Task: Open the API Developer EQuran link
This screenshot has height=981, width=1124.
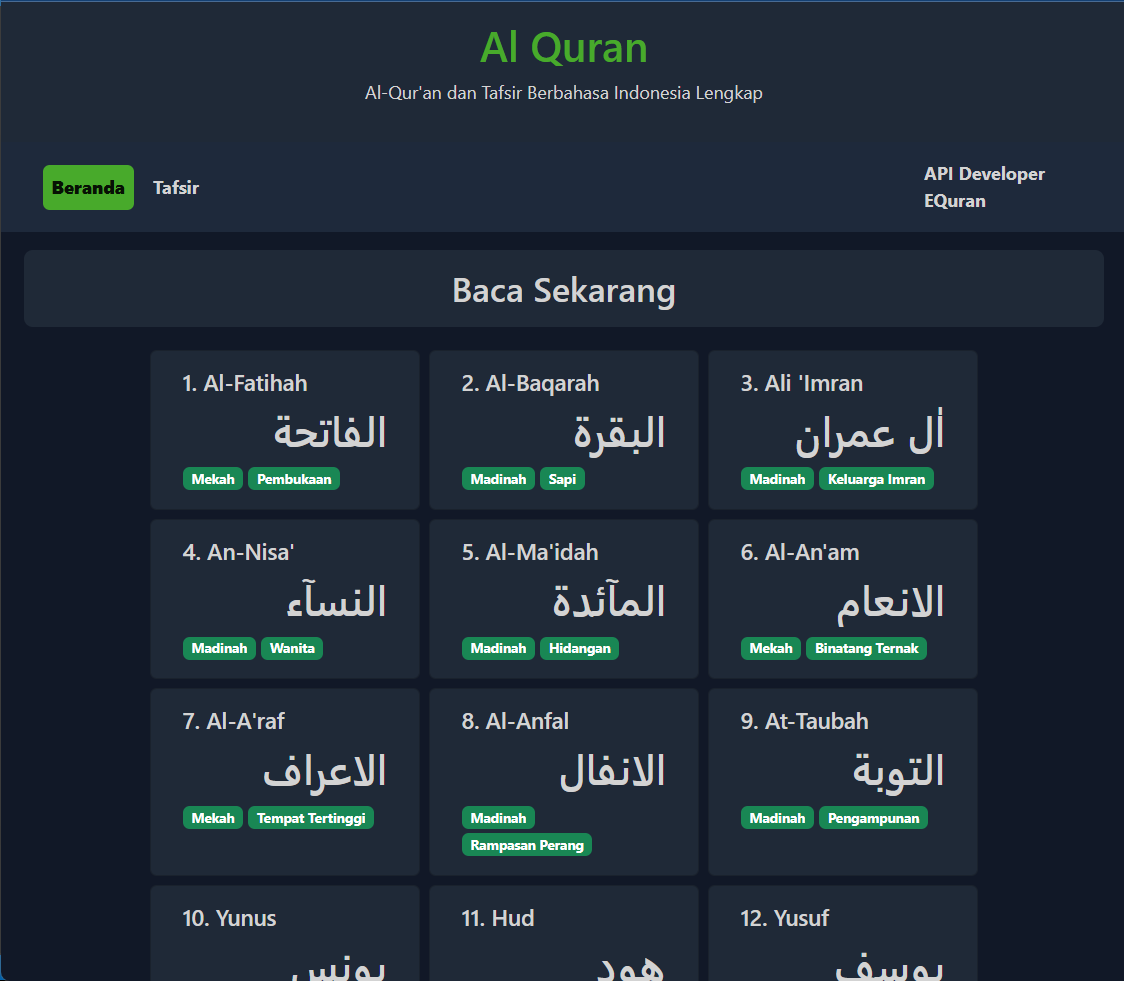Action: 985,187
